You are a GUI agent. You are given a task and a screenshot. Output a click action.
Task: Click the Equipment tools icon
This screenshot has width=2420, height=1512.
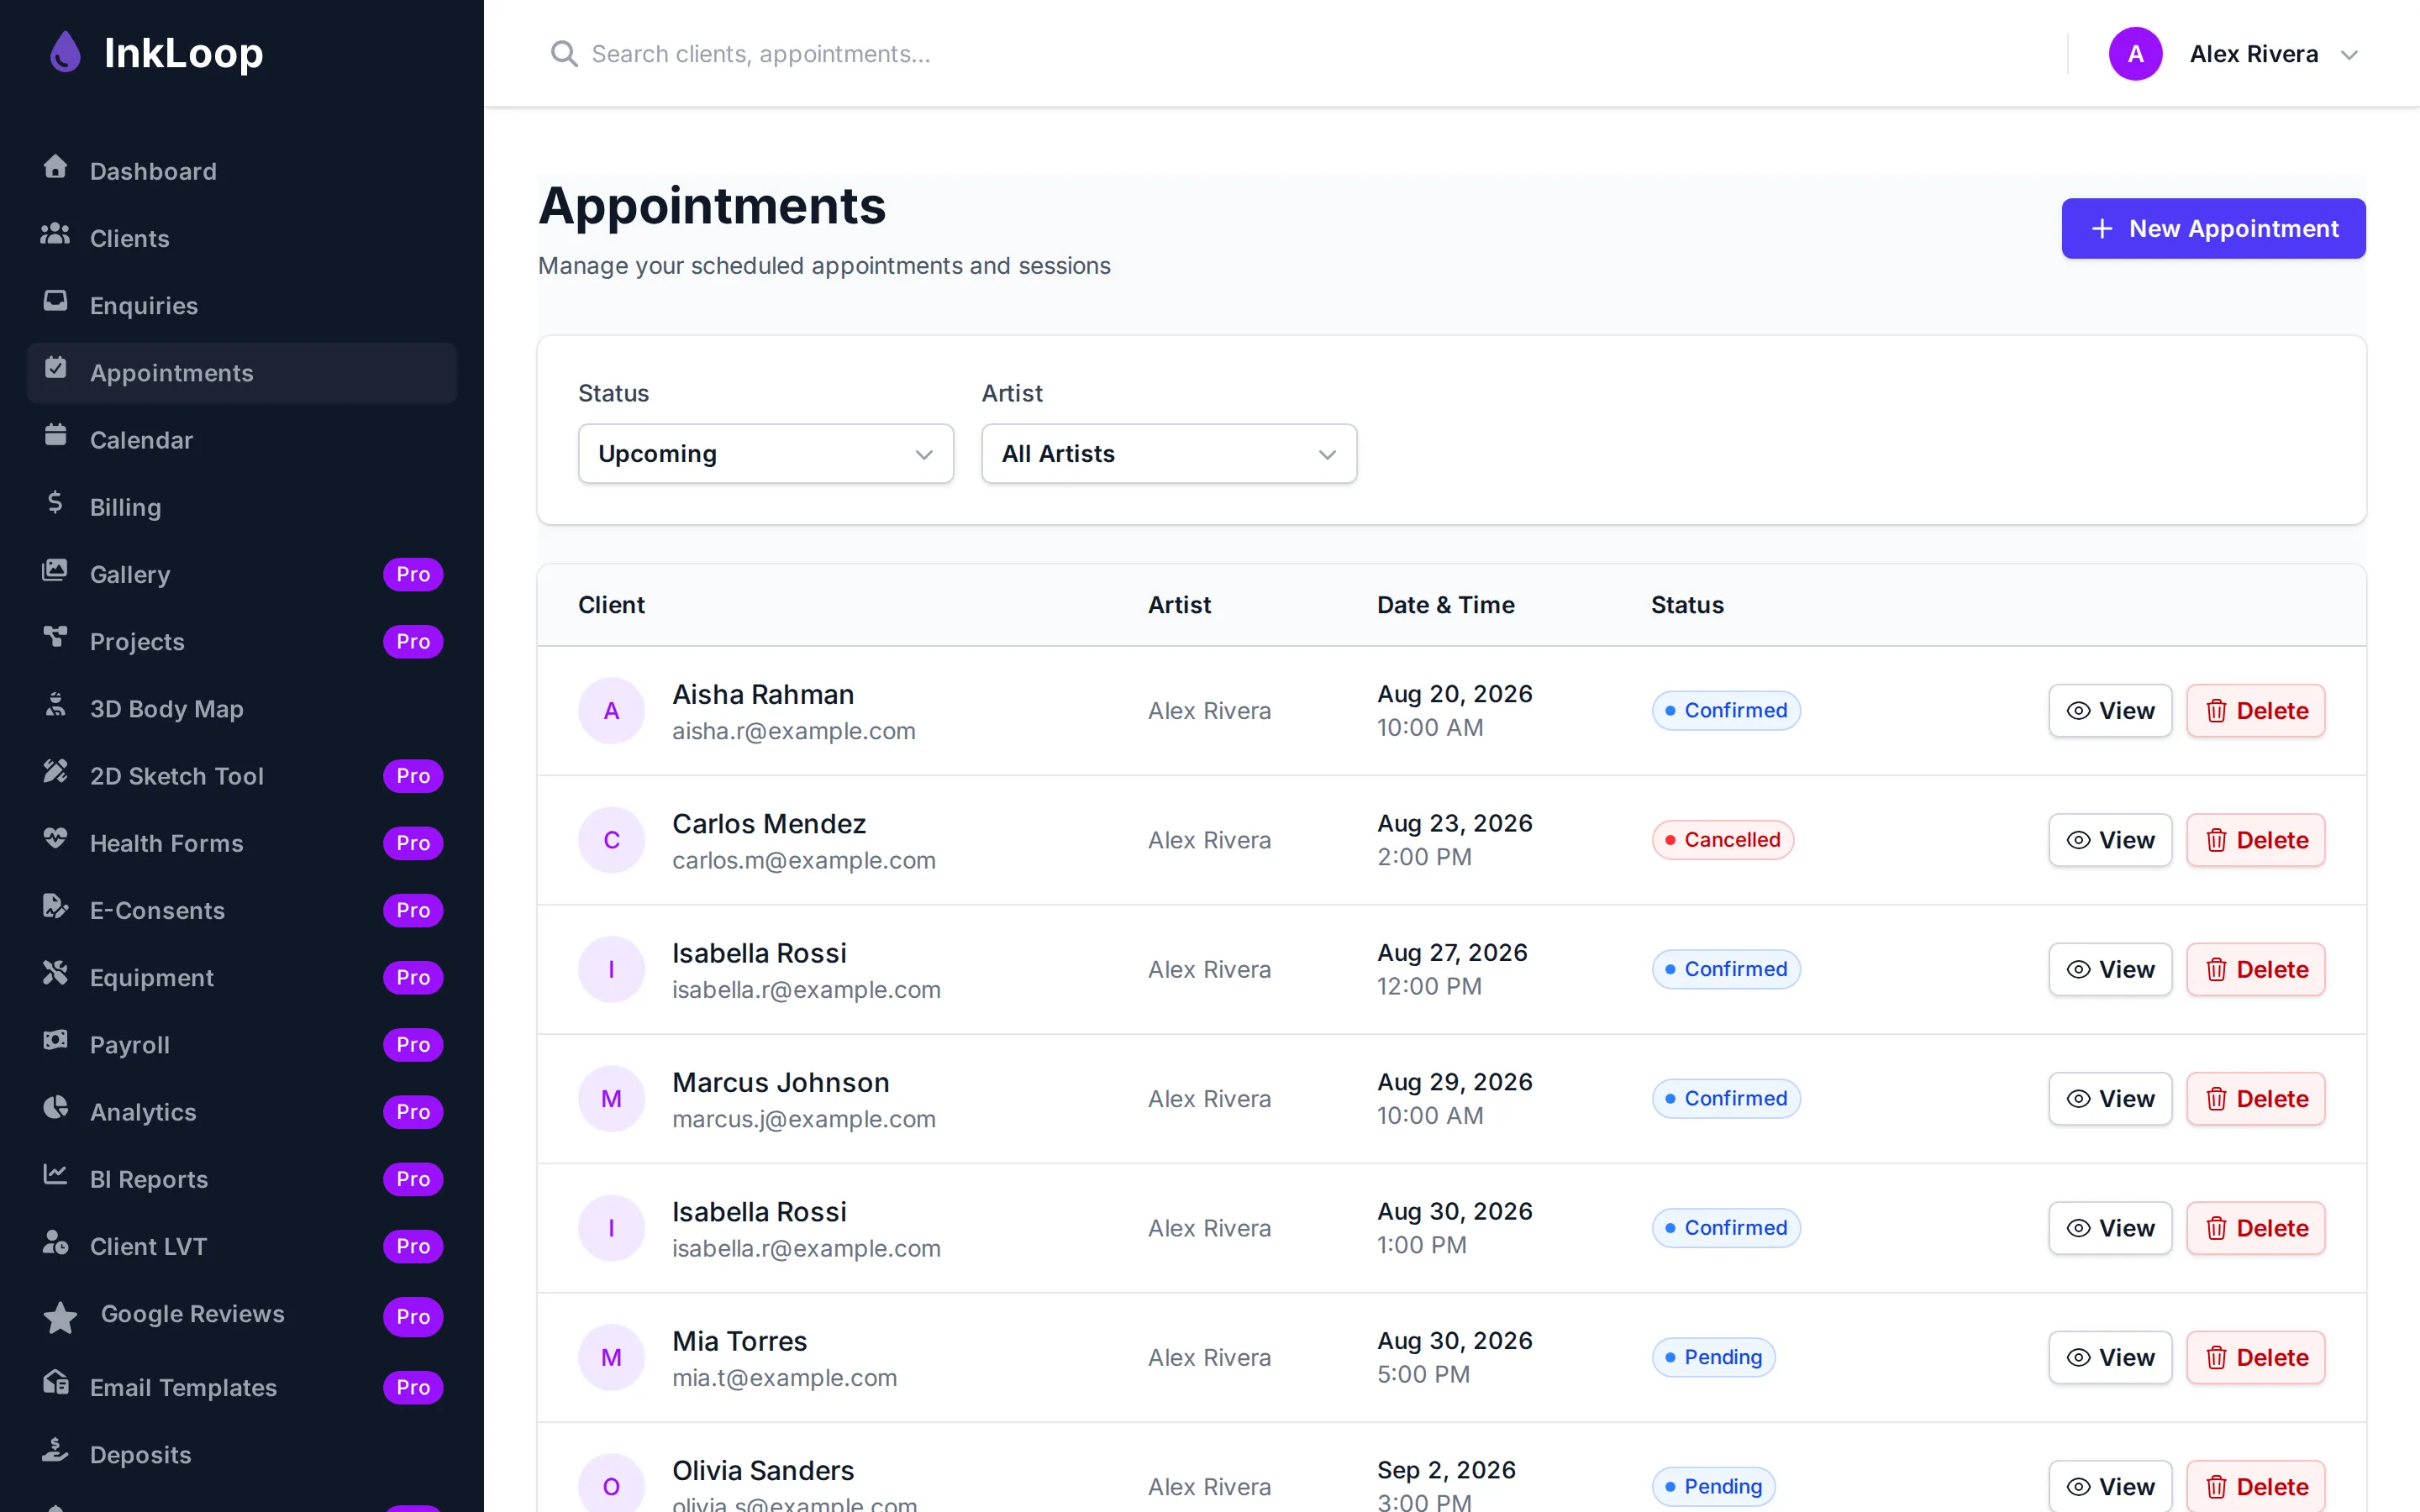55,973
